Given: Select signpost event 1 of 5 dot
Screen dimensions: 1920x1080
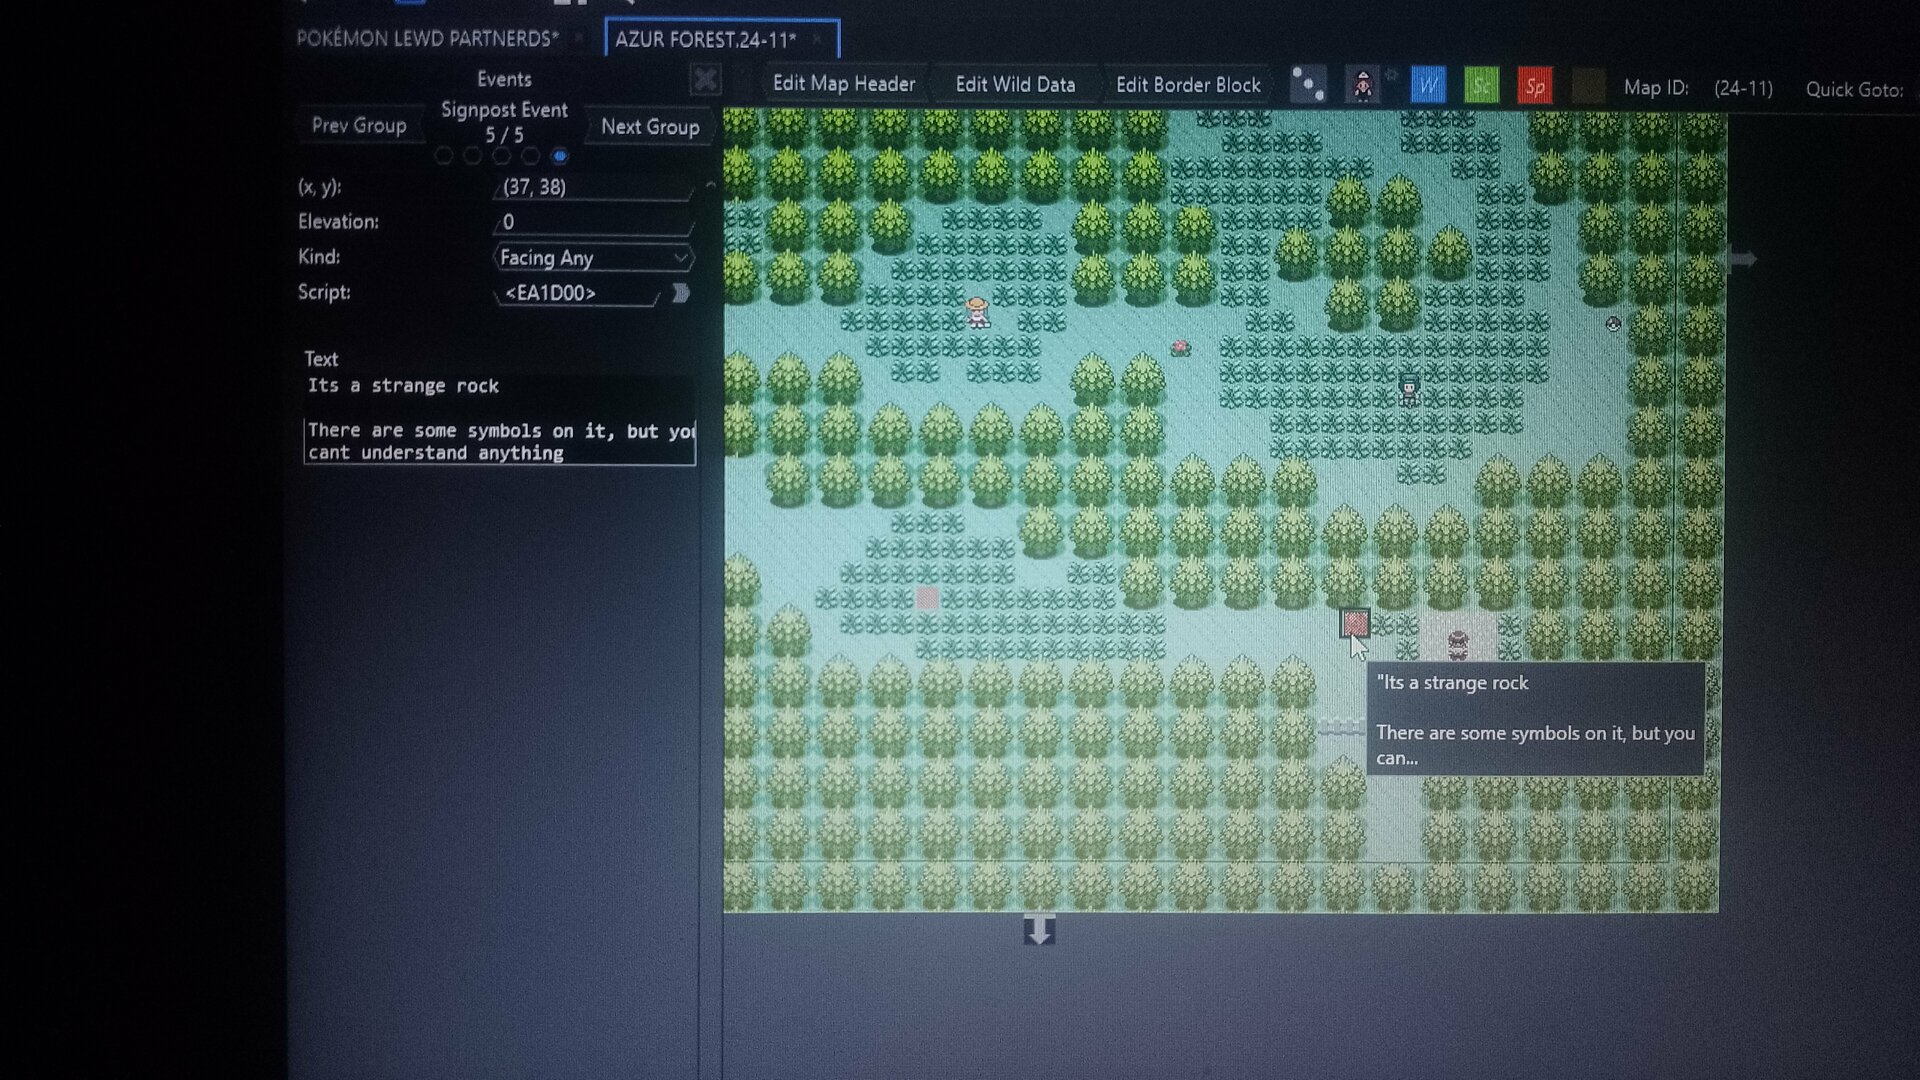Looking at the screenshot, I should click(444, 156).
